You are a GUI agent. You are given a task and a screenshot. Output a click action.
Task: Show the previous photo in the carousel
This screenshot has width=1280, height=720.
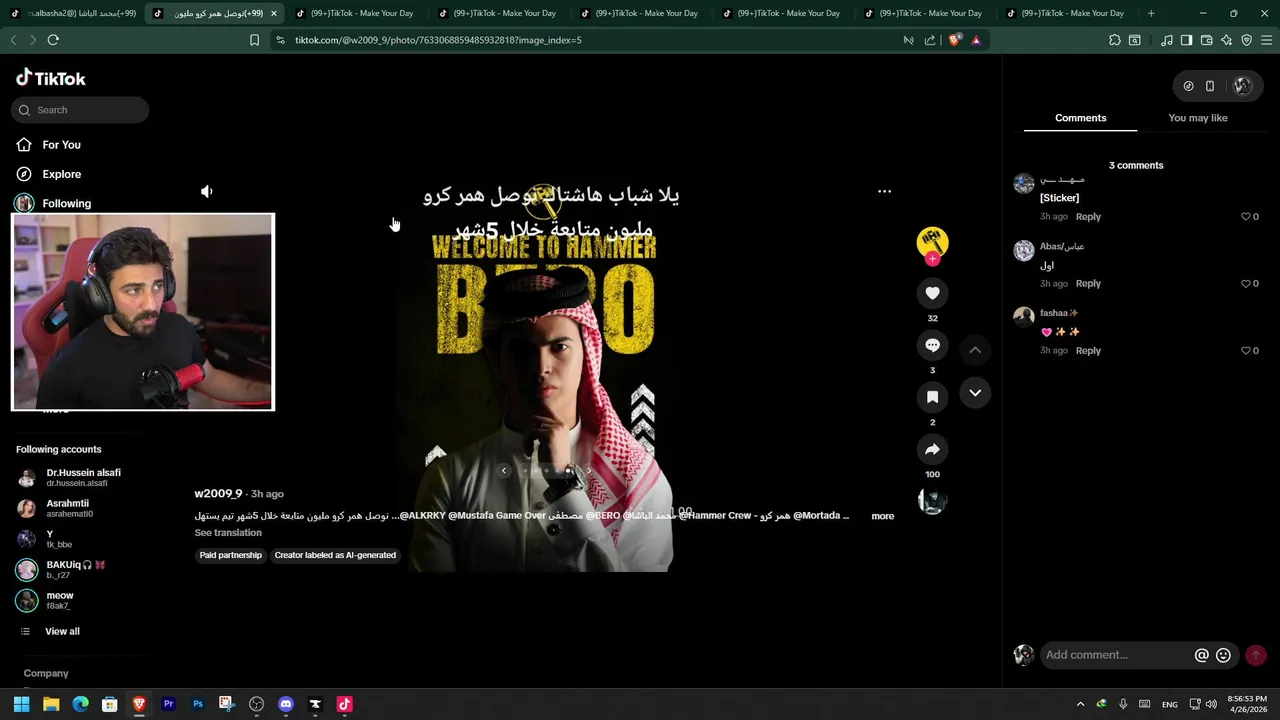pyautogui.click(x=504, y=471)
